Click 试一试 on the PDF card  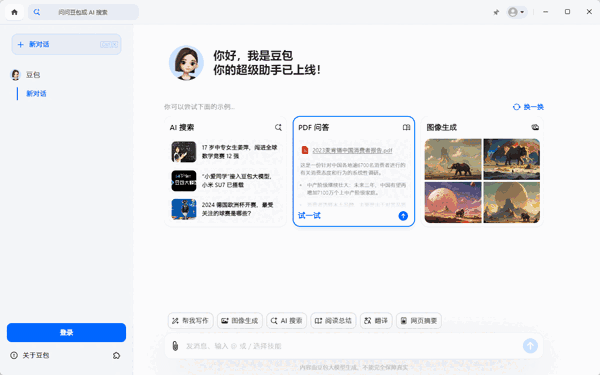pos(309,215)
